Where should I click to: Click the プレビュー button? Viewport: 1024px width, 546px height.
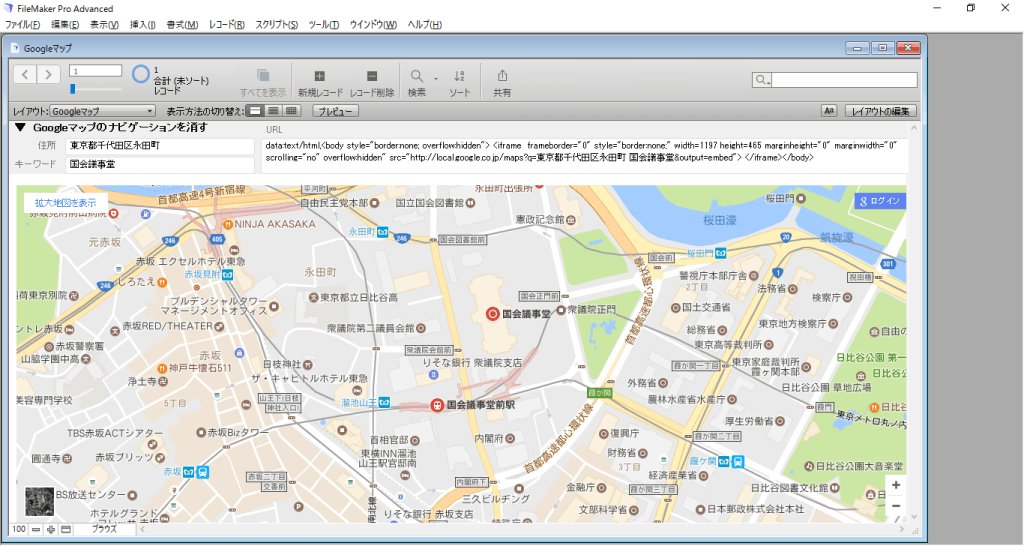click(x=335, y=111)
